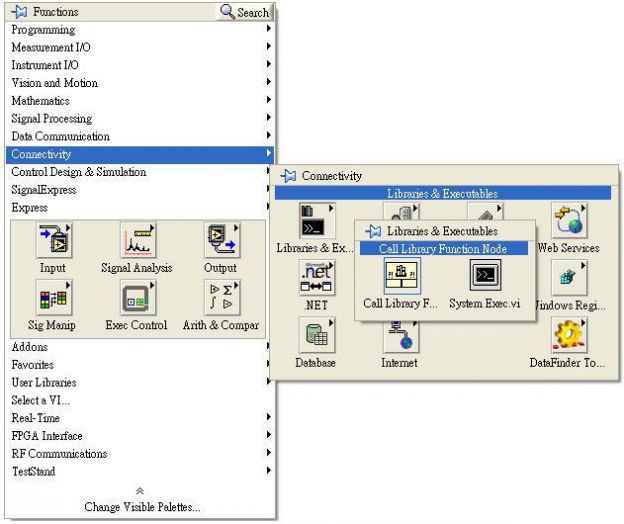Expand the Real-Time submenu arrow

pos(269,417)
